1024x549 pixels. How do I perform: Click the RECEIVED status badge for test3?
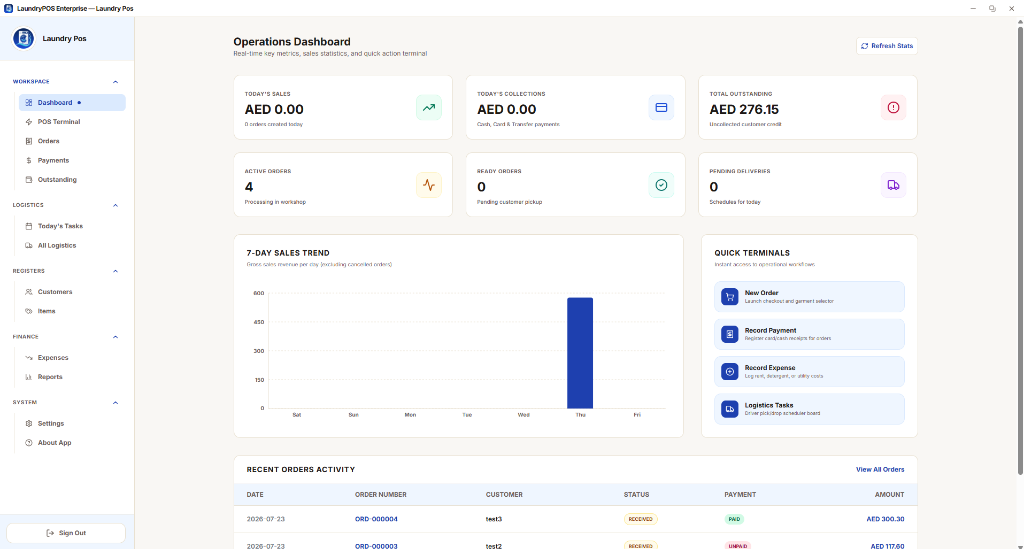pyautogui.click(x=640, y=520)
